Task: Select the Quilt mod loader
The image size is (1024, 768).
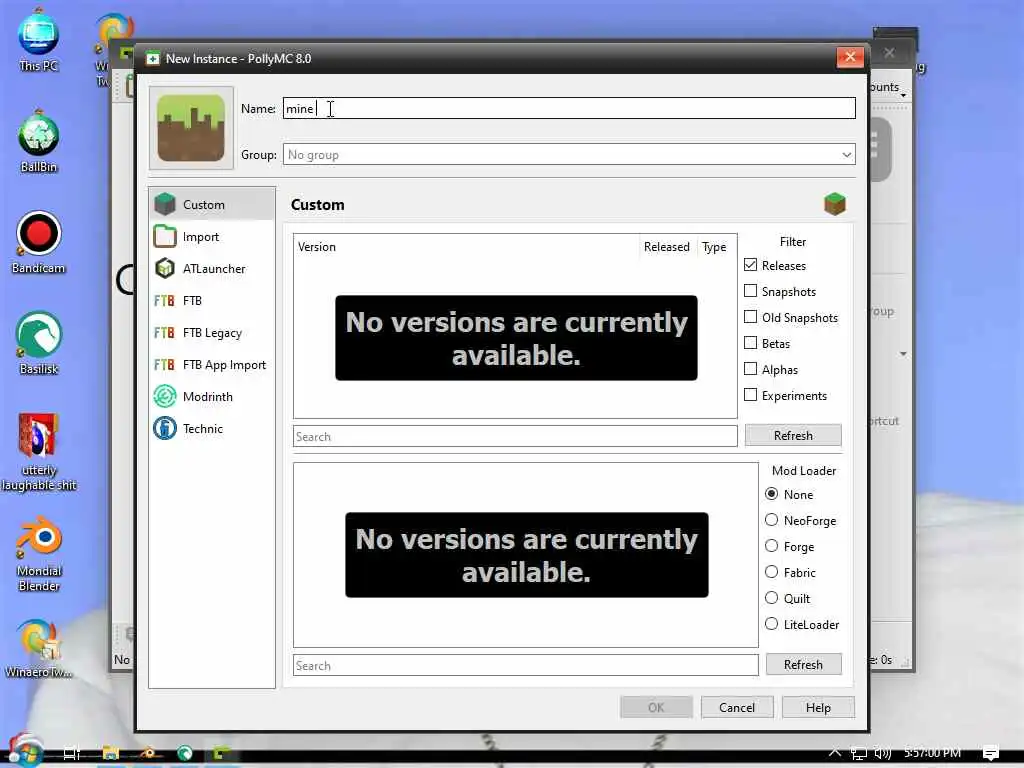Action: 771,598
